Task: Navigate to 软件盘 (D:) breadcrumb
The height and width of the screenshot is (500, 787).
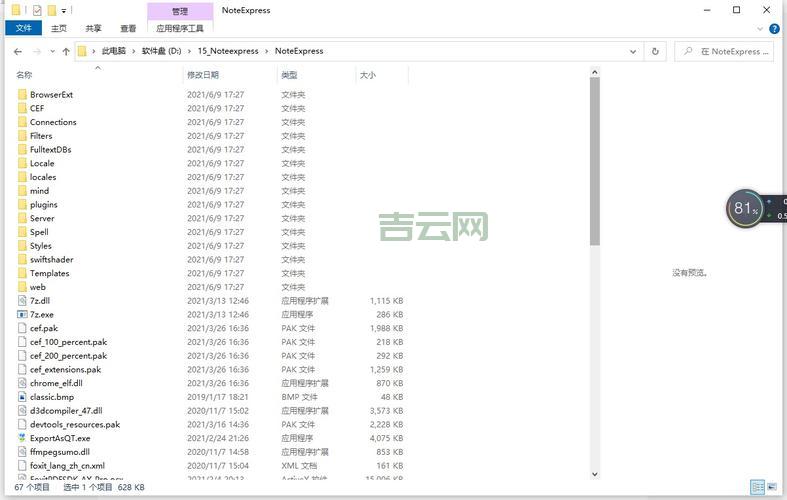Action: click(x=162, y=51)
